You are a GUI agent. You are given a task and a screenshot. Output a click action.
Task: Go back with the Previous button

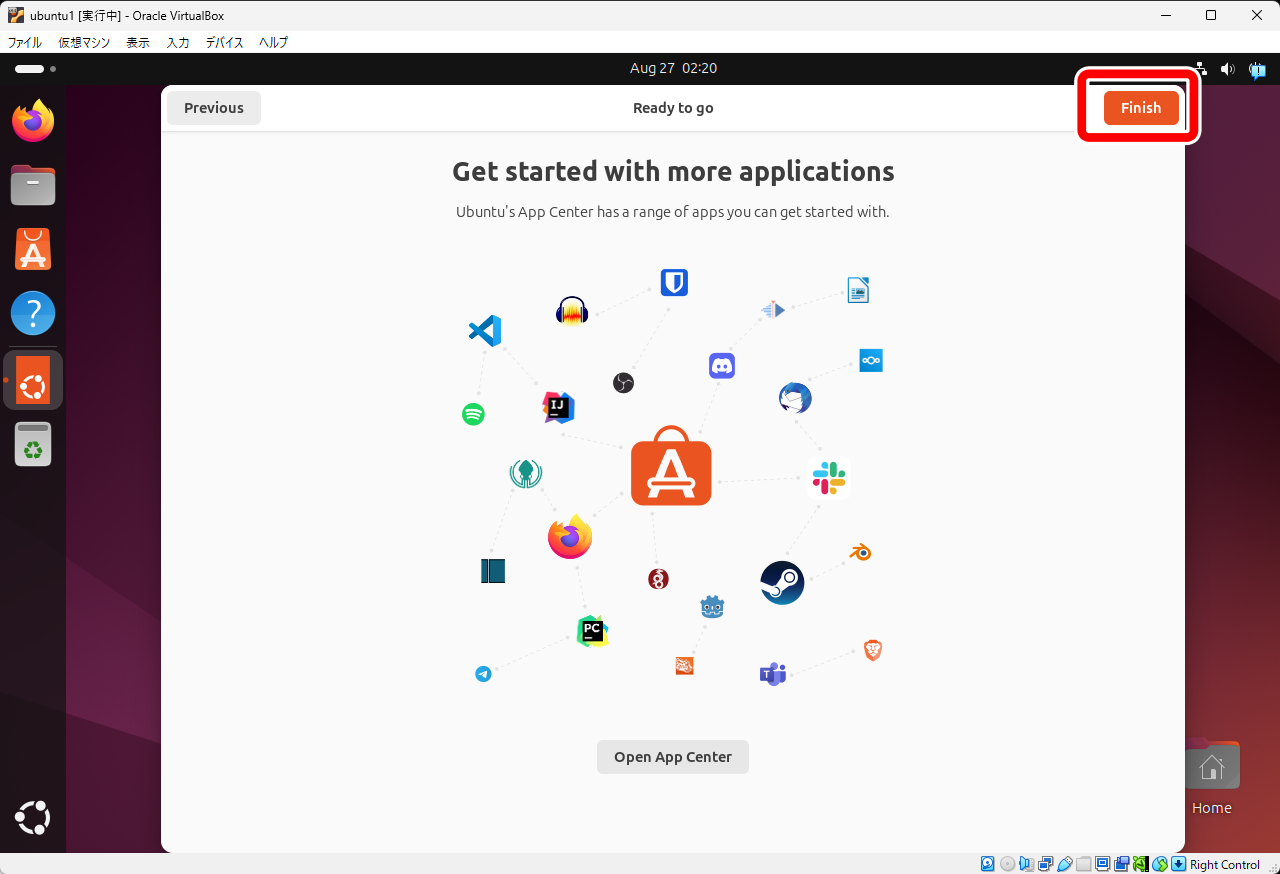click(x=214, y=108)
